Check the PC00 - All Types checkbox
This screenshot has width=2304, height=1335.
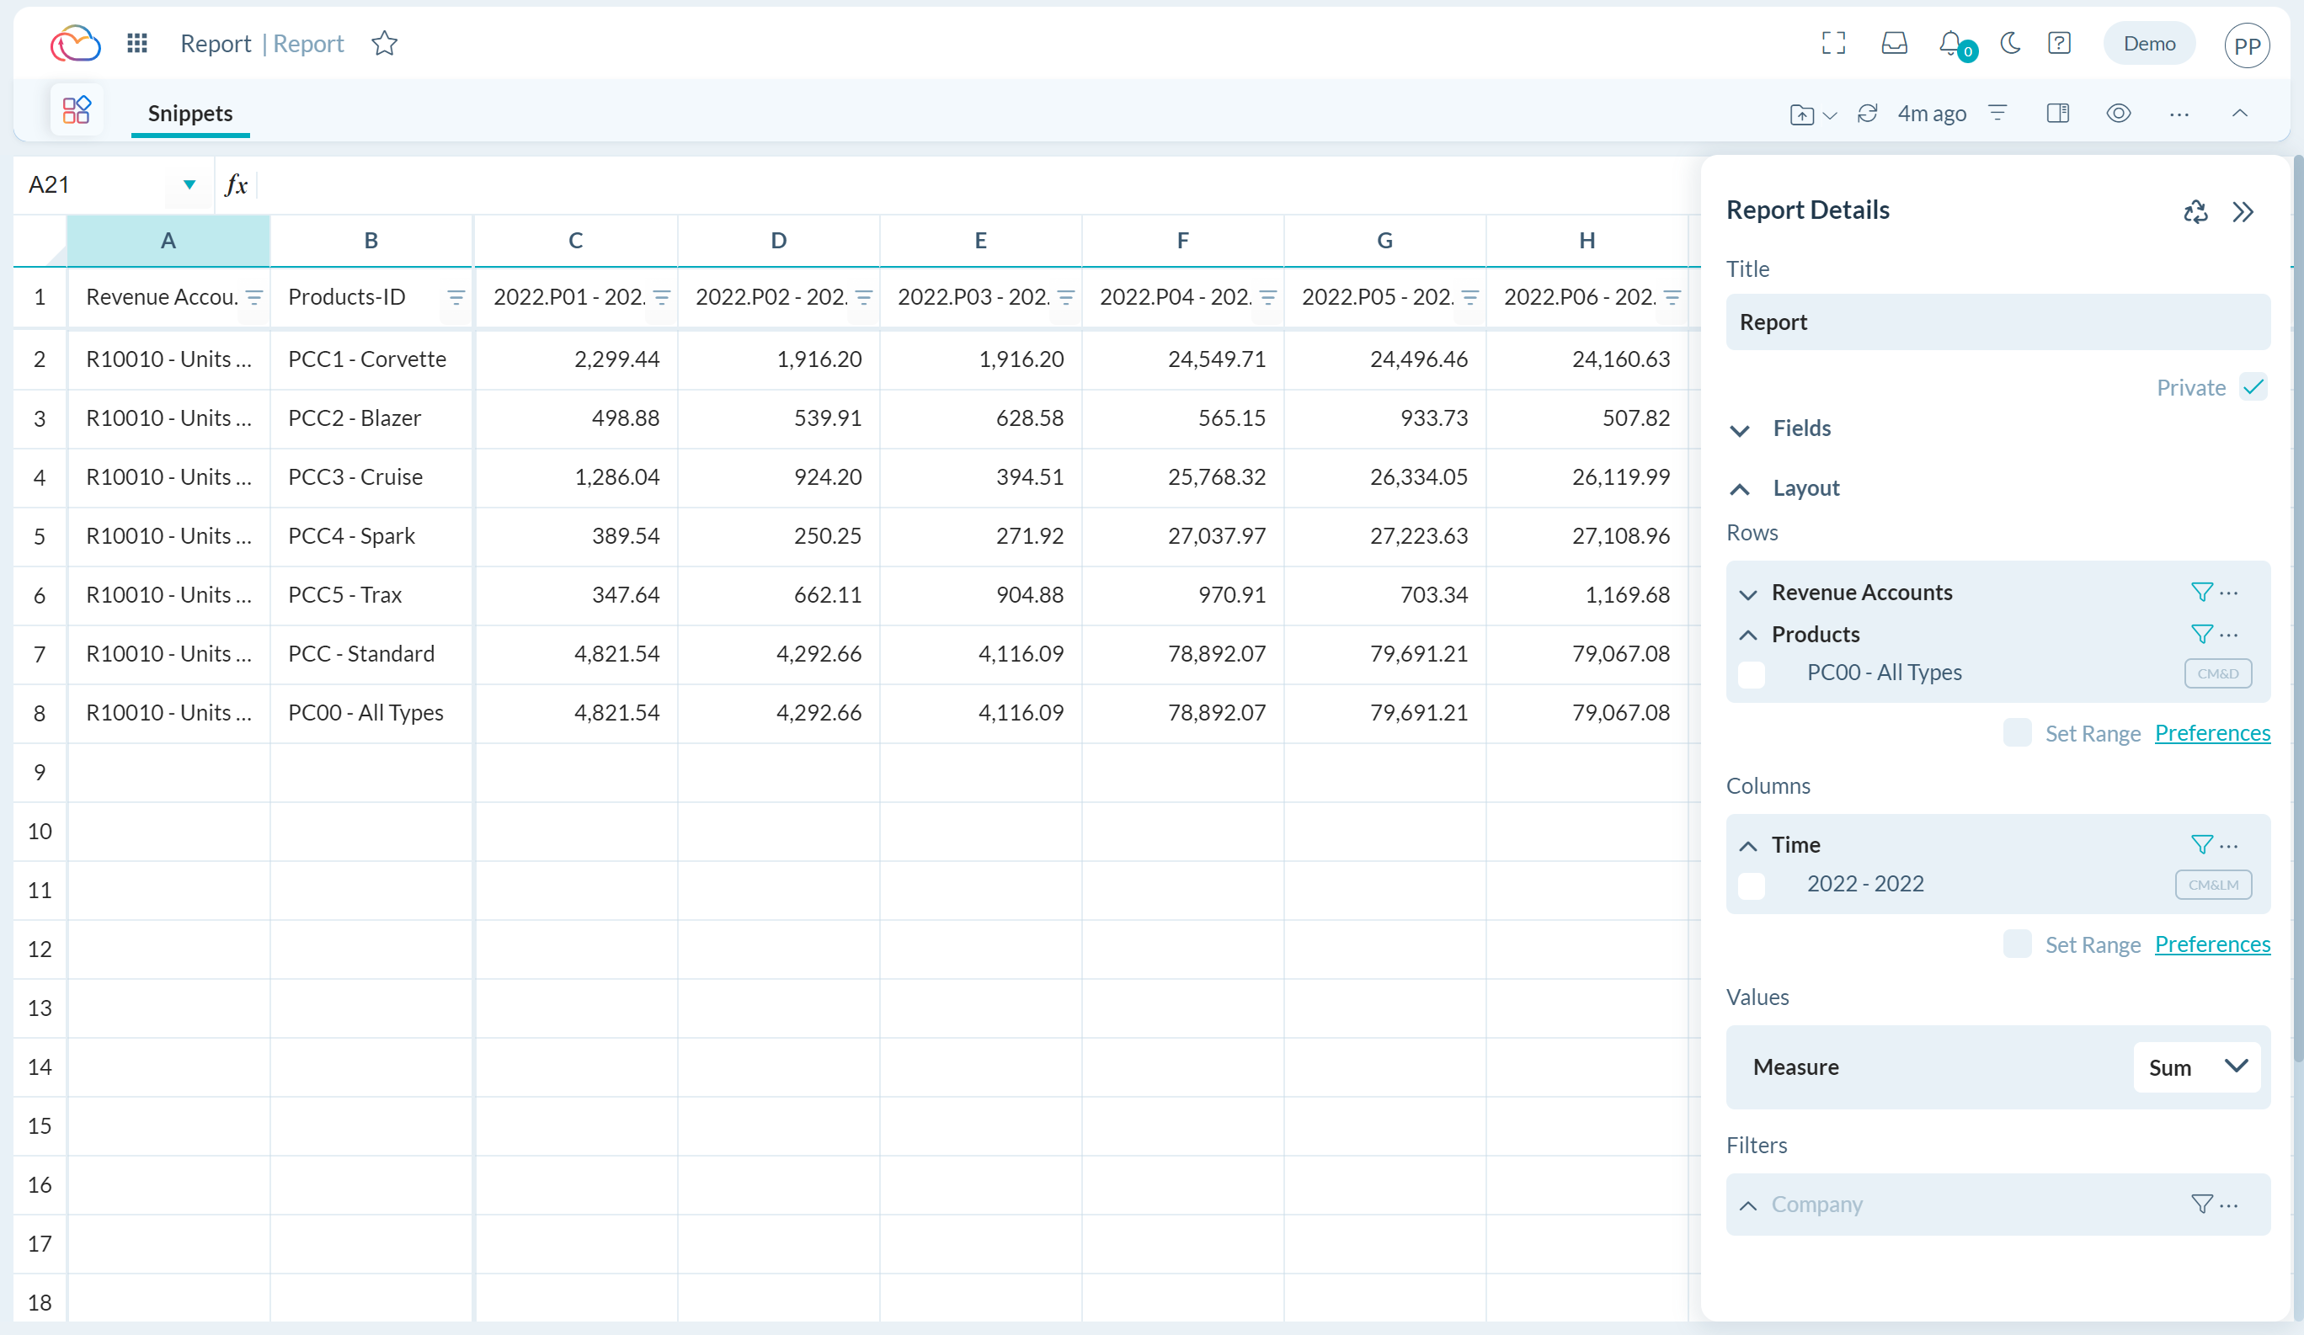coord(1751,674)
